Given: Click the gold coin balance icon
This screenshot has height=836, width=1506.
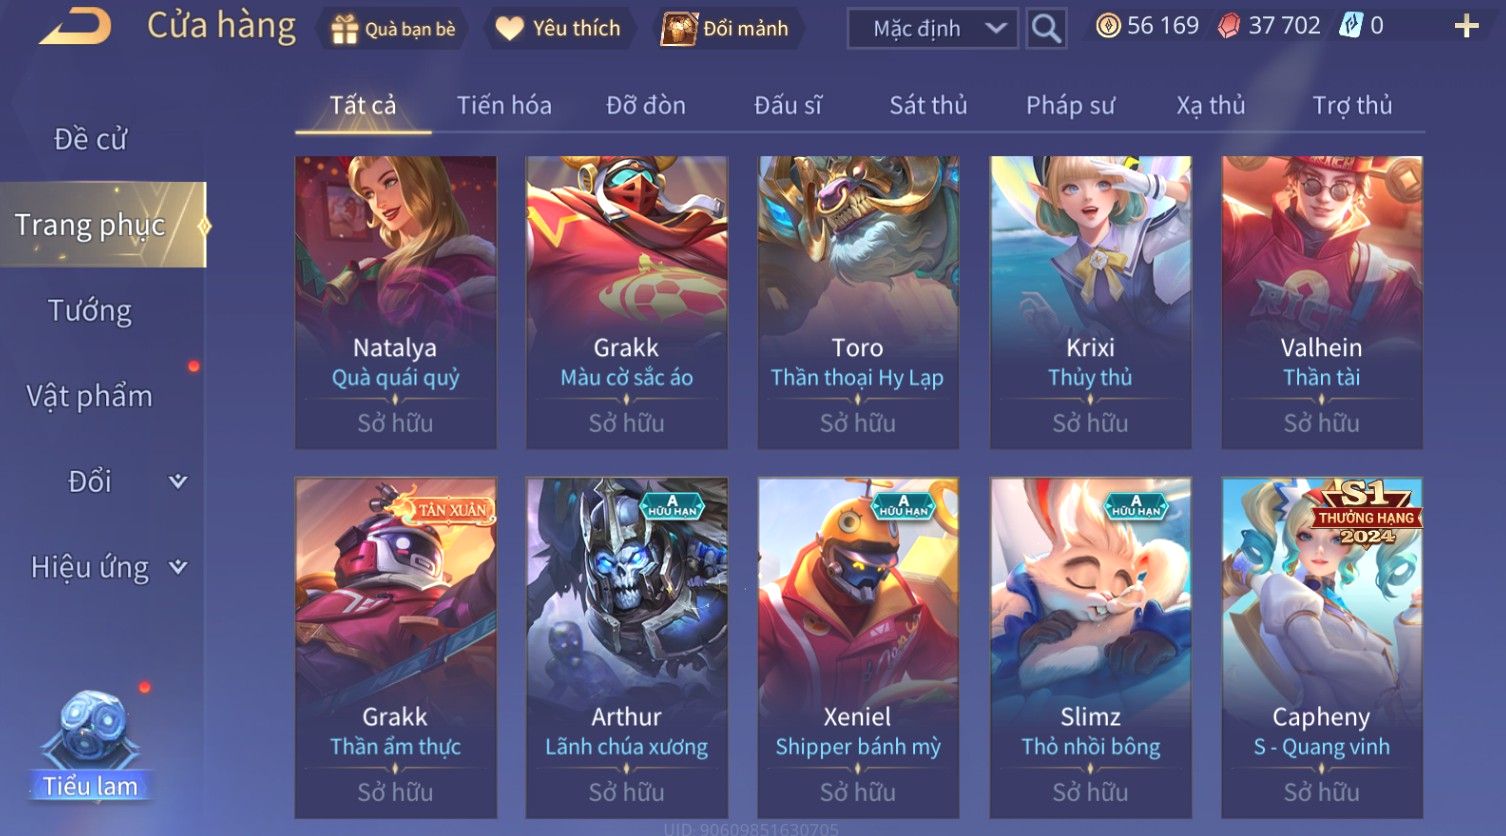Looking at the screenshot, I should 1108,26.
